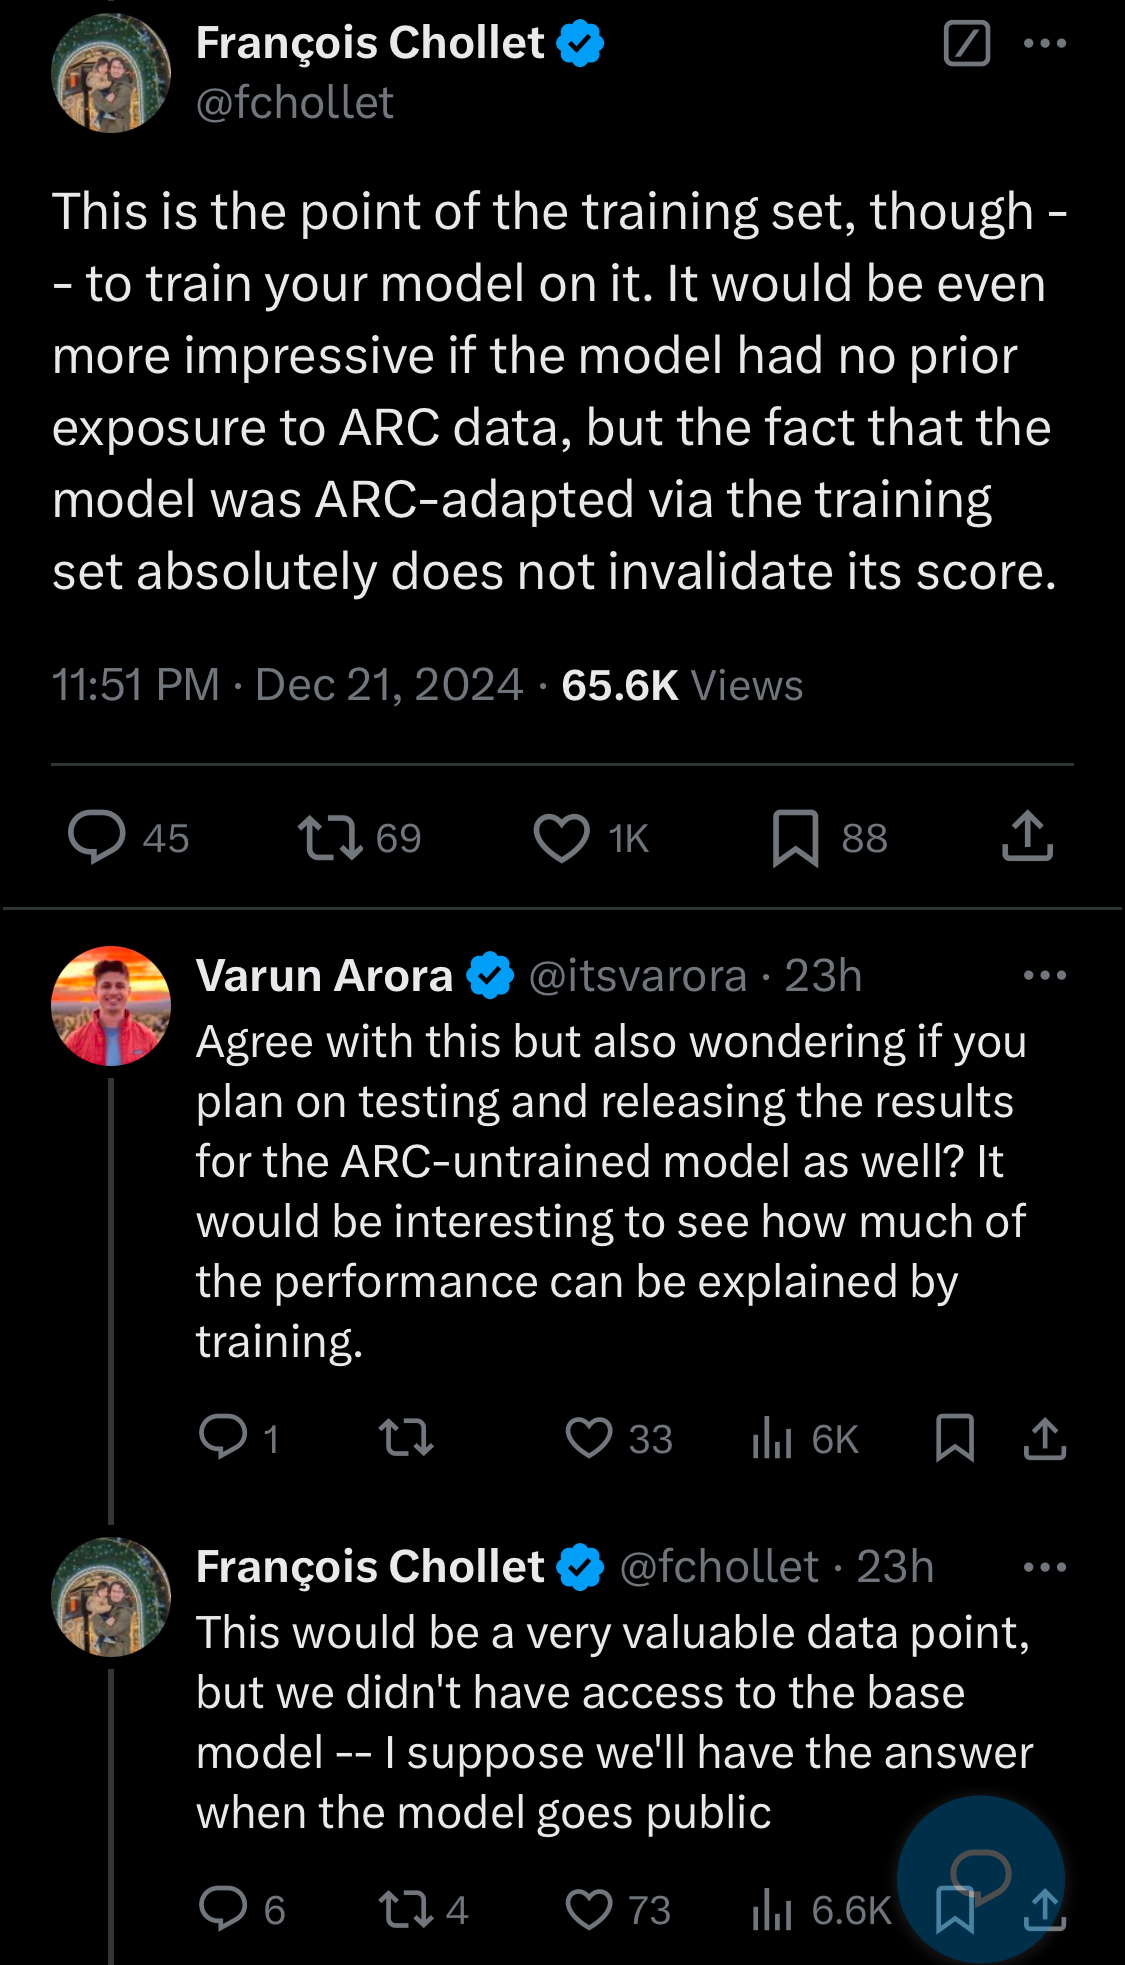Reply to Chollet's reply with 6 comments
Viewport: 1125px width, 1965px height.
pyautogui.click(x=223, y=1909)
